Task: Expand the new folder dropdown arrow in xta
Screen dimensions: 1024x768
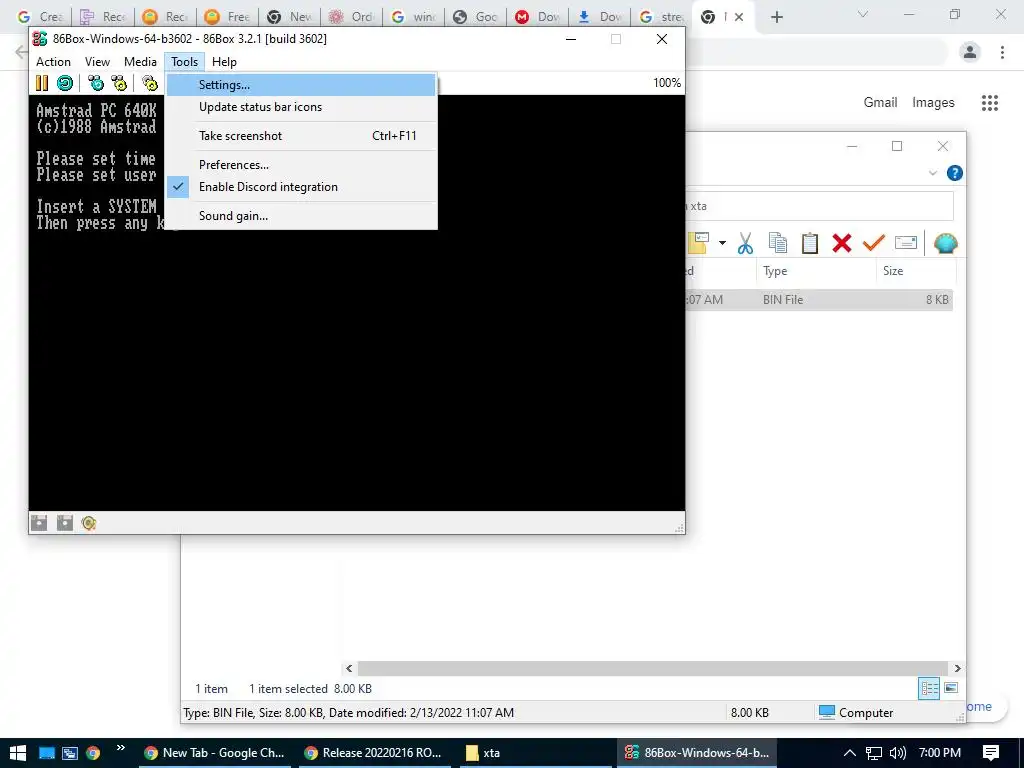Action: pos(722,243)
